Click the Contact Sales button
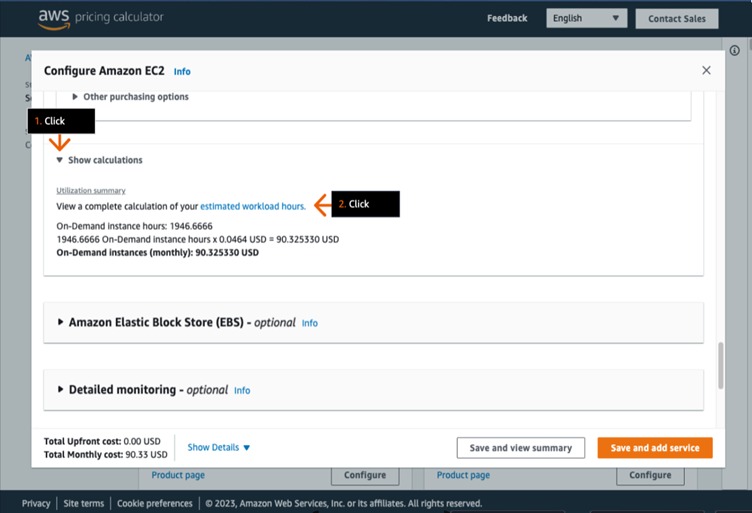The height and width of the screenshot is (513, 752). [676, 18]
